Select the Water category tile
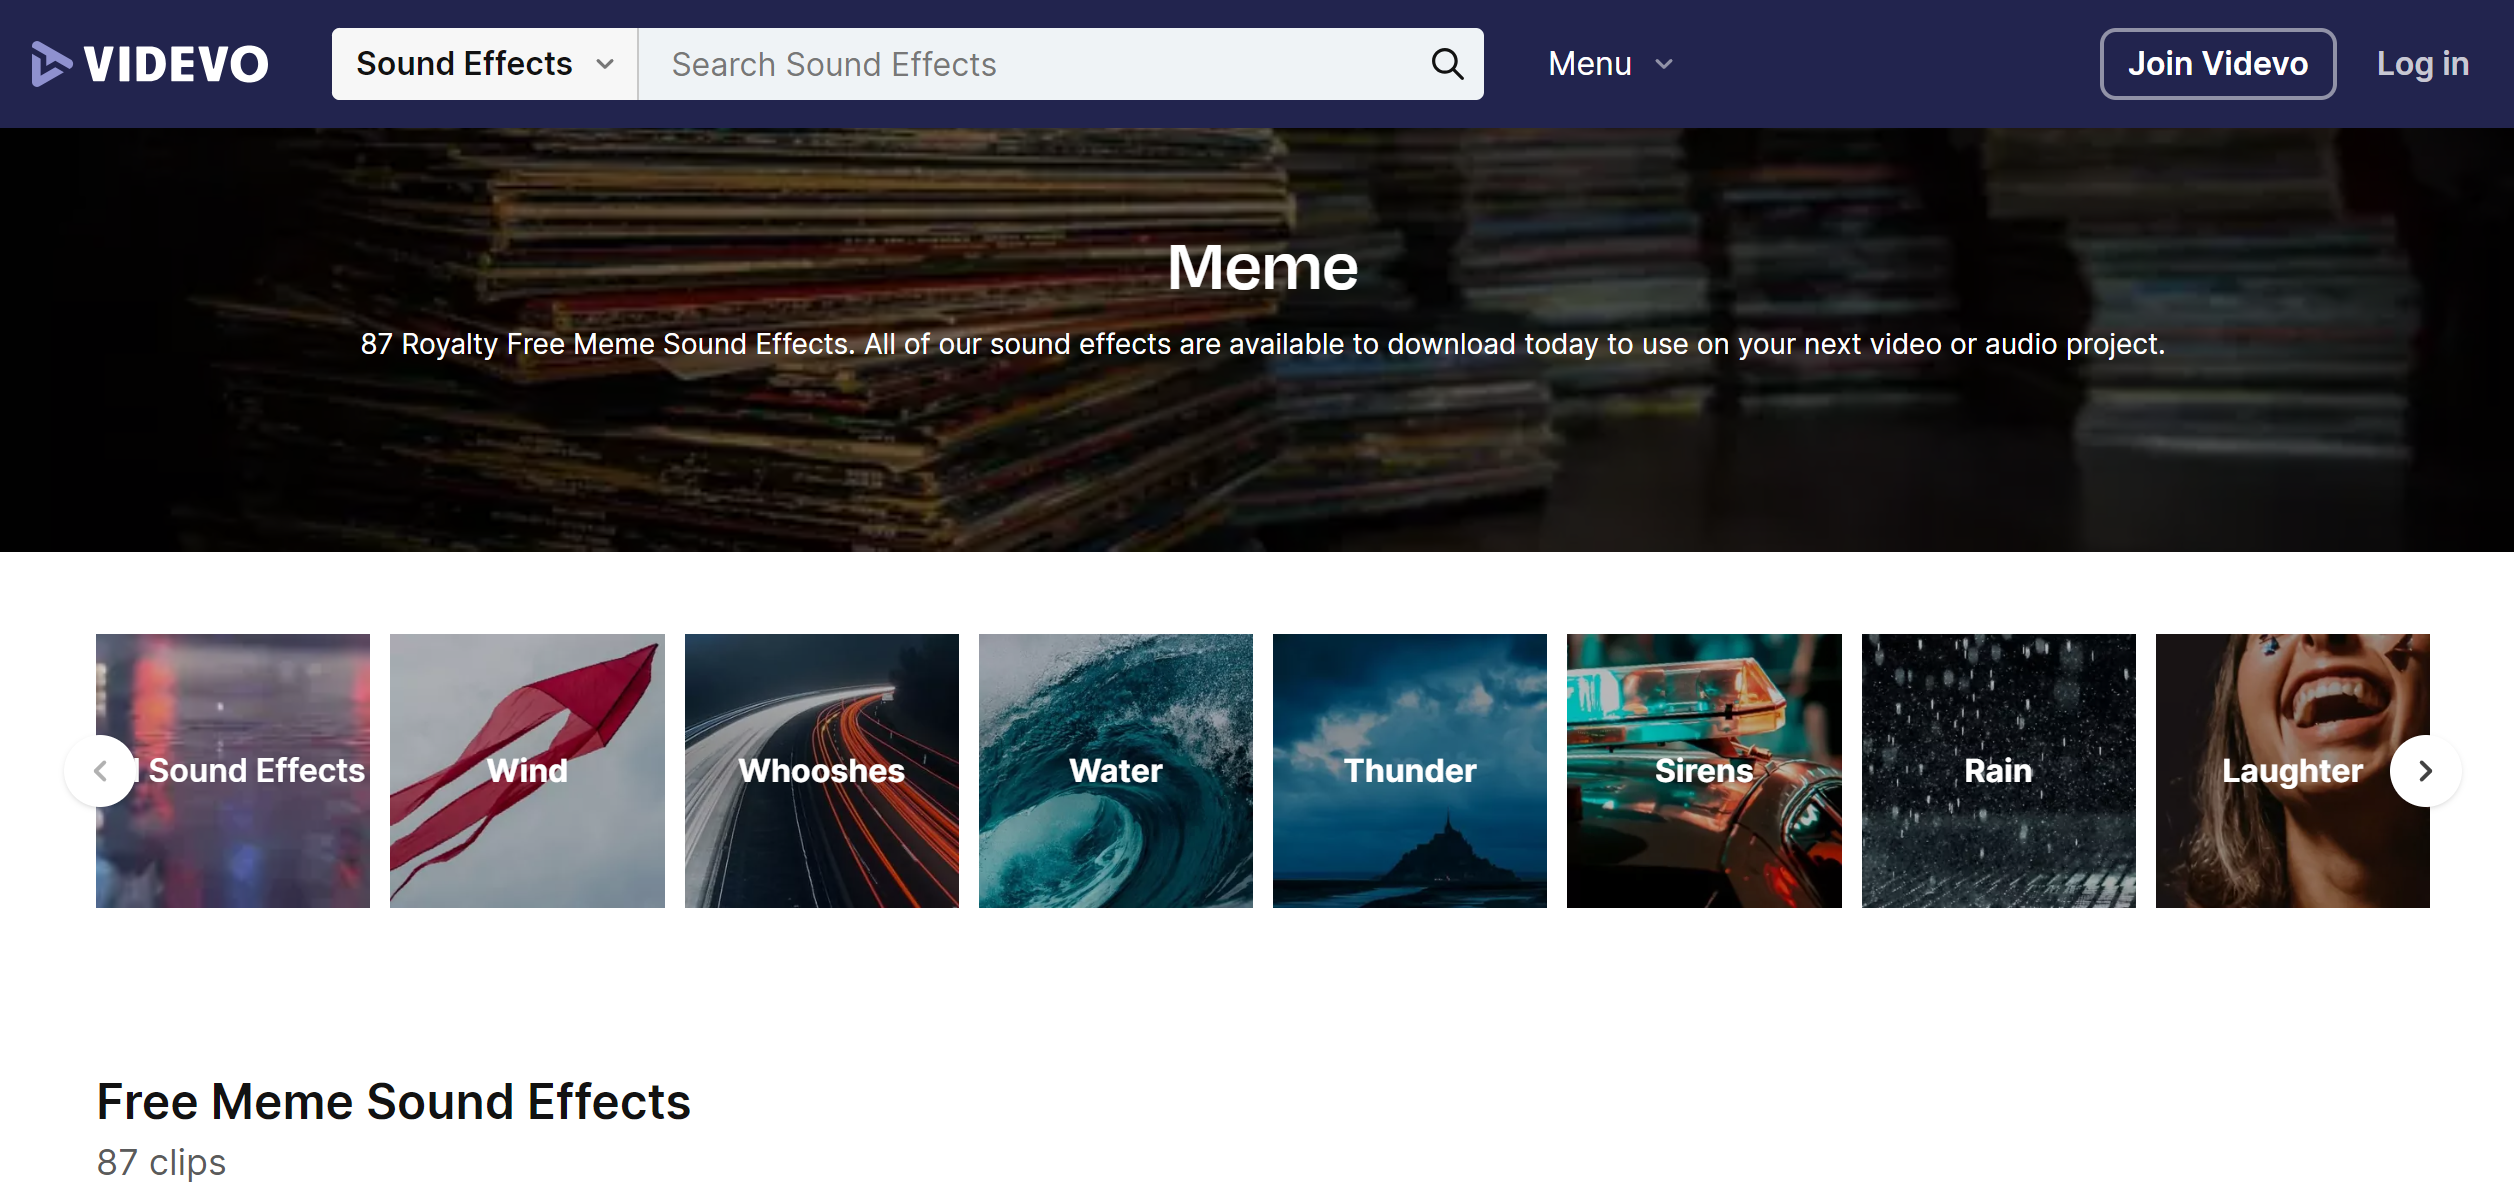 [1115, 770]
